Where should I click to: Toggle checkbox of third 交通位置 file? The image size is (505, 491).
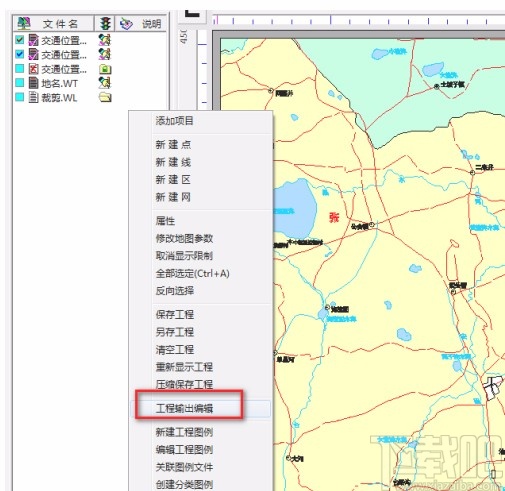[x=20, y=68]
